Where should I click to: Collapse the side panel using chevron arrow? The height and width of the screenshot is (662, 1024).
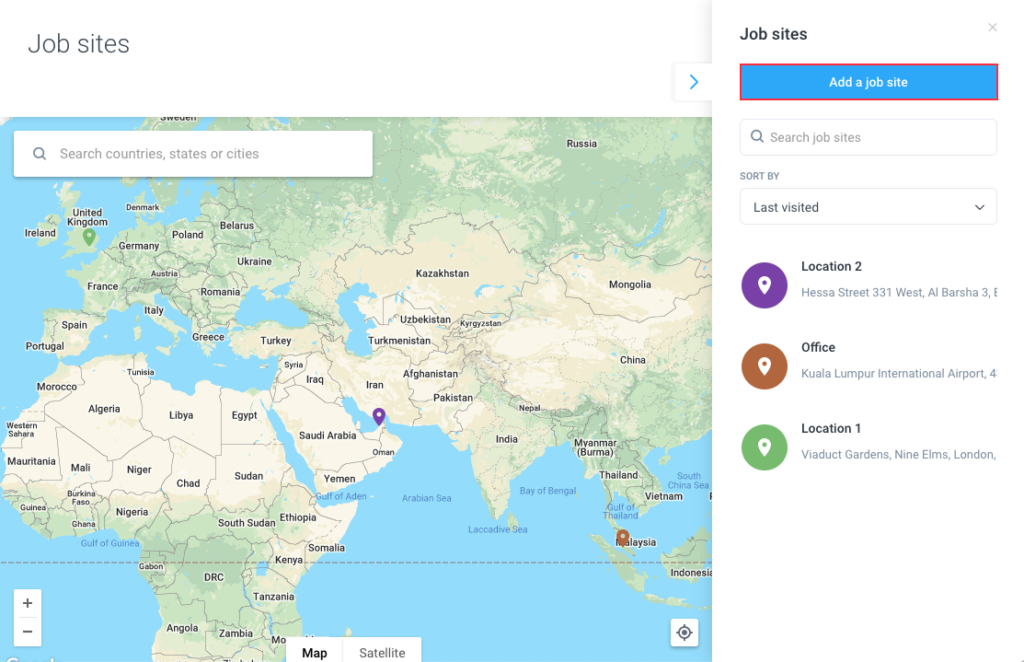pyautogui.click(x=694, y=82)
